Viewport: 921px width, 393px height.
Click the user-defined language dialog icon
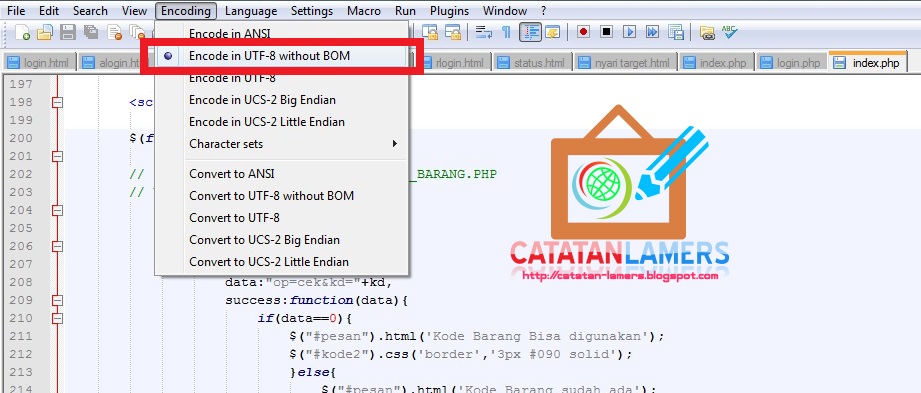pos(553,32)
